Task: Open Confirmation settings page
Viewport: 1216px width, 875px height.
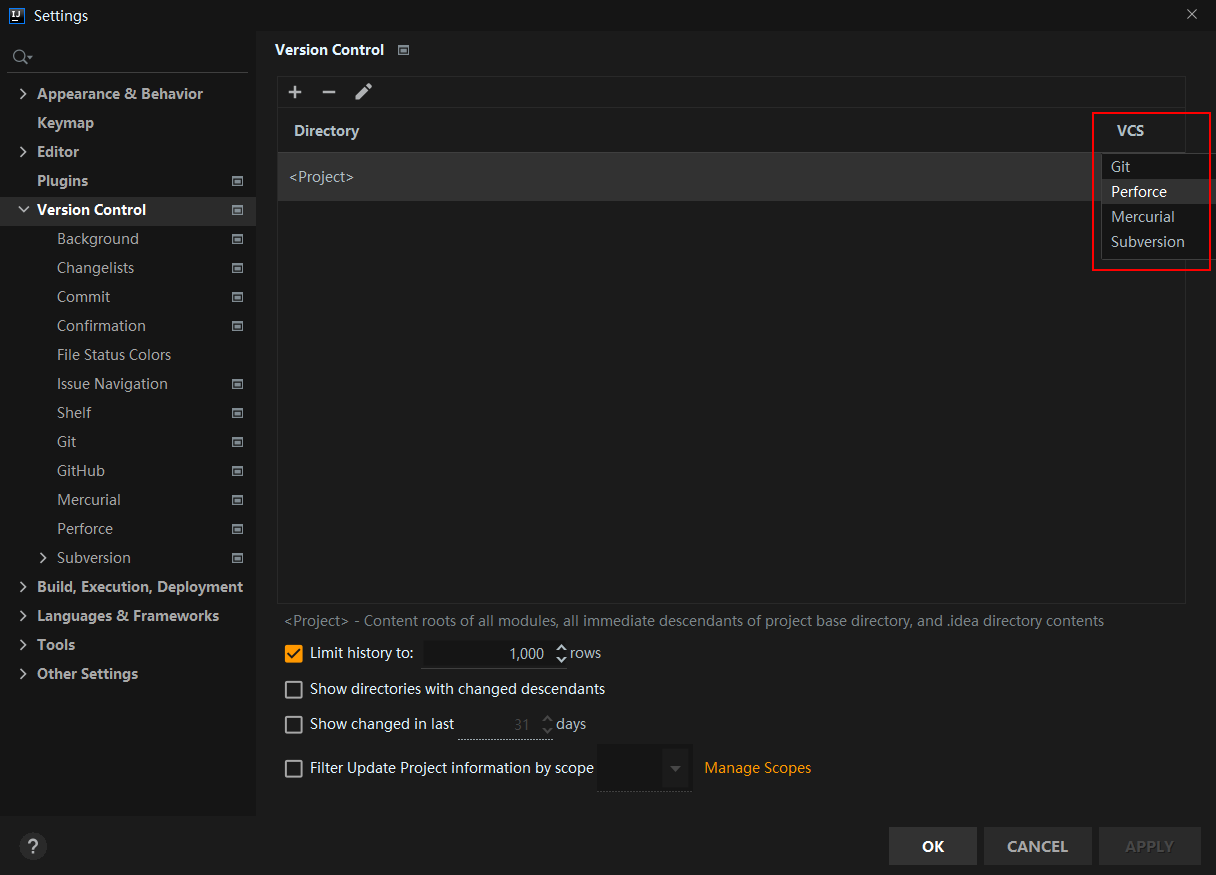Action: (x=101, y=326)
